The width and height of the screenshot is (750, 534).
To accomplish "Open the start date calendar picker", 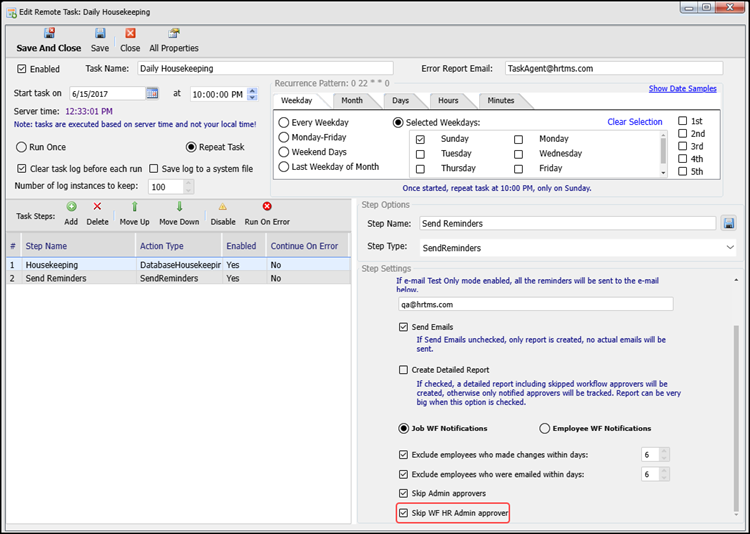I will (152, 94).
